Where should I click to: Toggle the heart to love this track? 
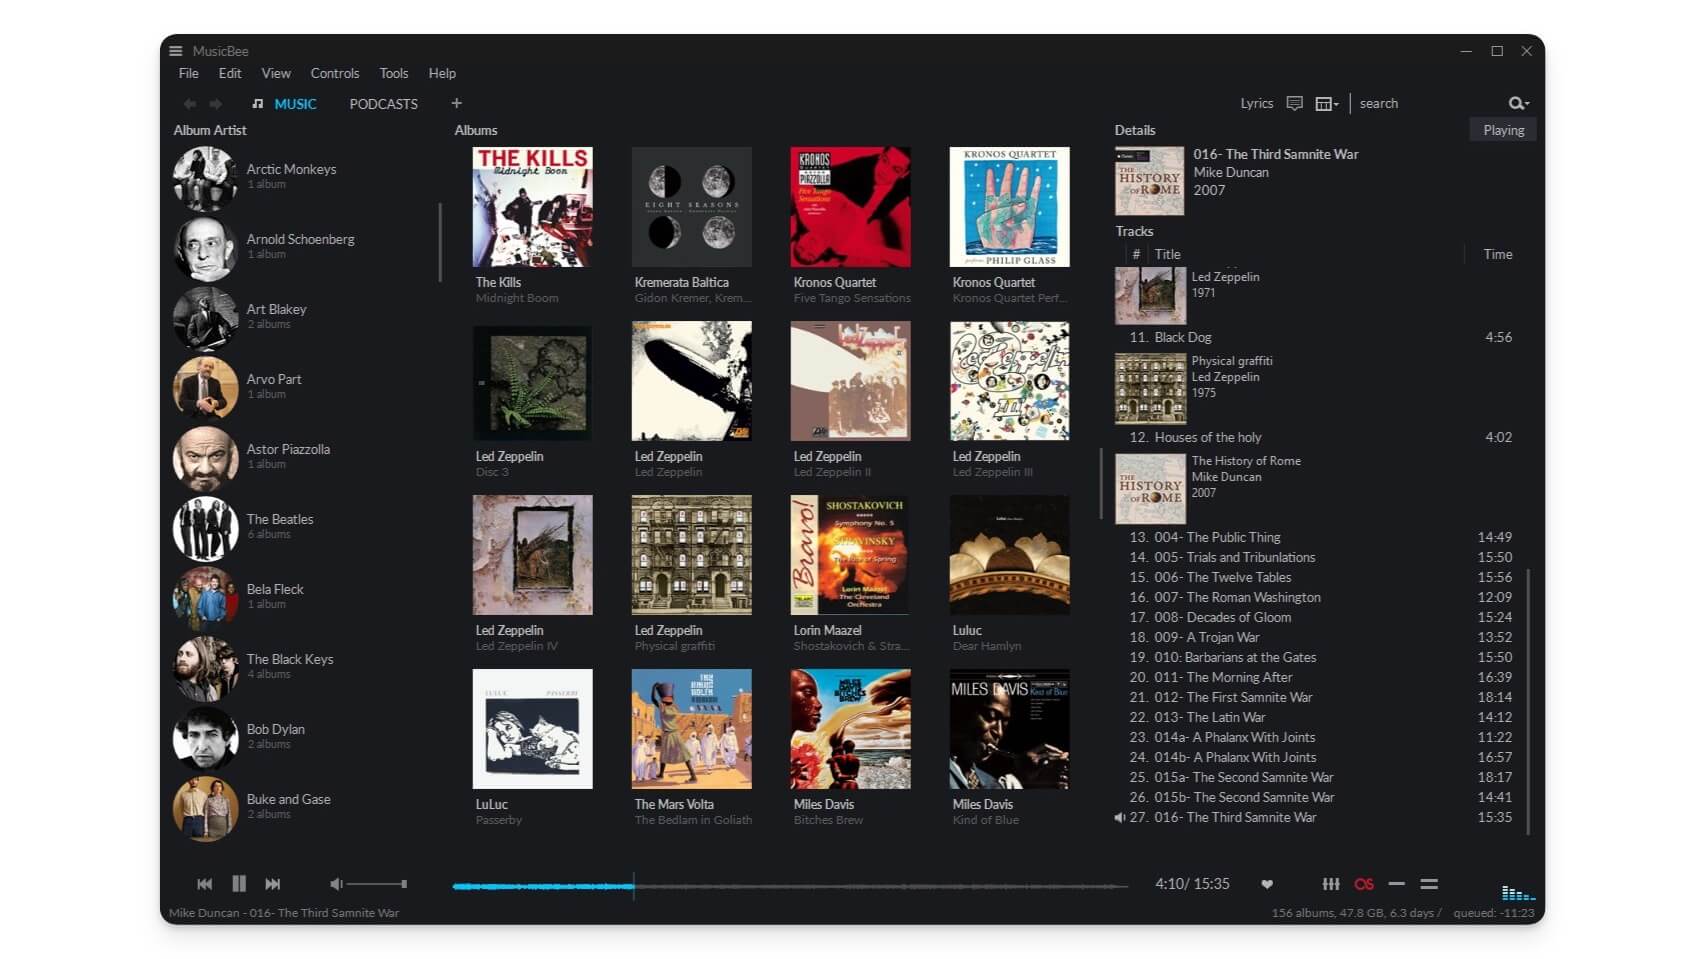pos(1267,884)
